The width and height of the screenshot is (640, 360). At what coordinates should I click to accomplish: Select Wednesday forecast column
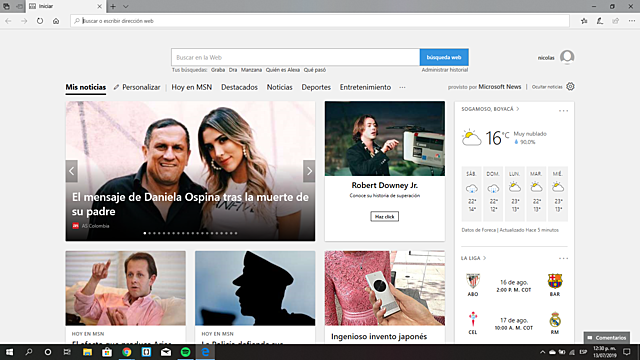[x=558, y=193]
